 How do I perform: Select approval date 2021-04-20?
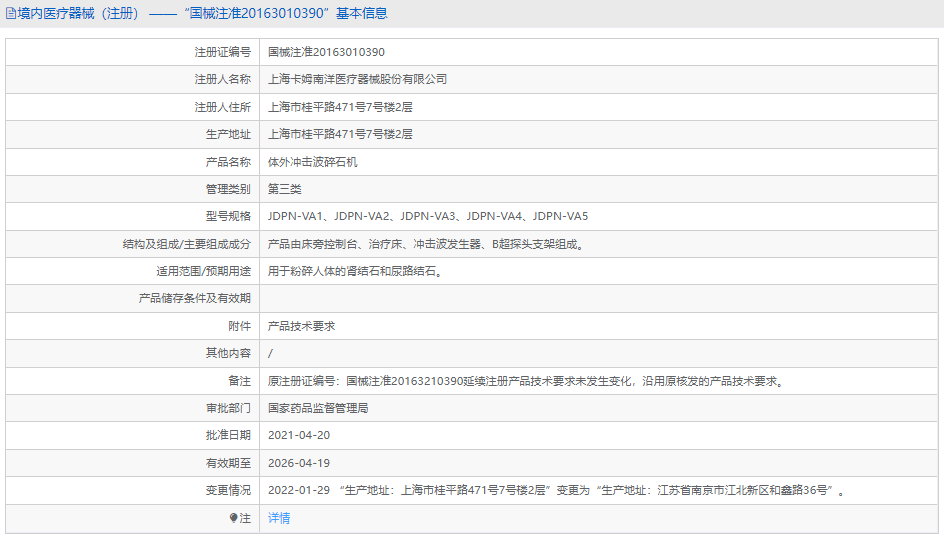(x=299, y=435)
